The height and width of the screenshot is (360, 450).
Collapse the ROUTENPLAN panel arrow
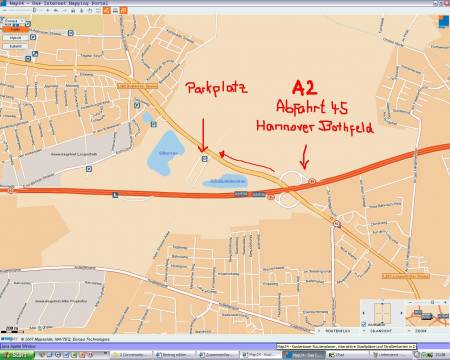point(319,331)
